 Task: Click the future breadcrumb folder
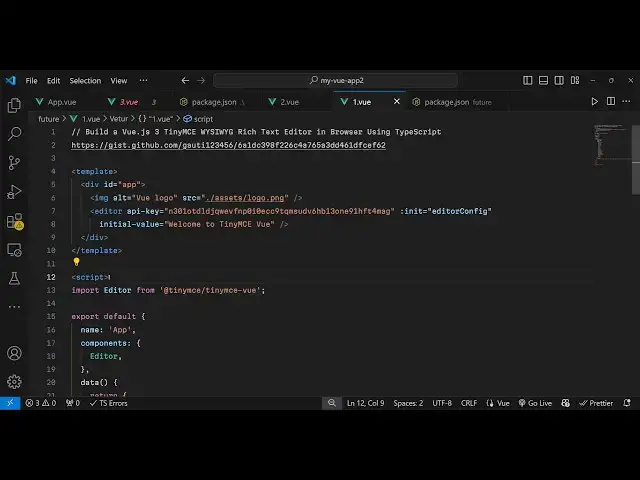(x=49, y=119)
